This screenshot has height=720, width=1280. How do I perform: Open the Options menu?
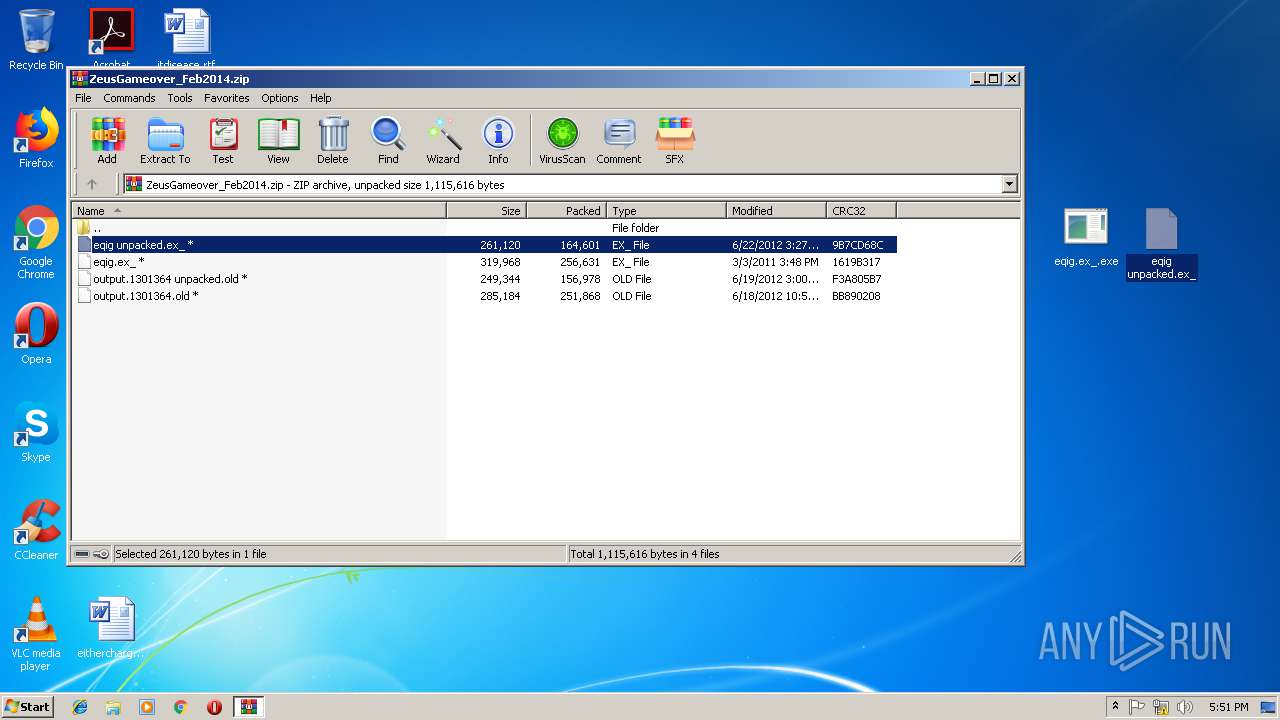tap(280, 98)
